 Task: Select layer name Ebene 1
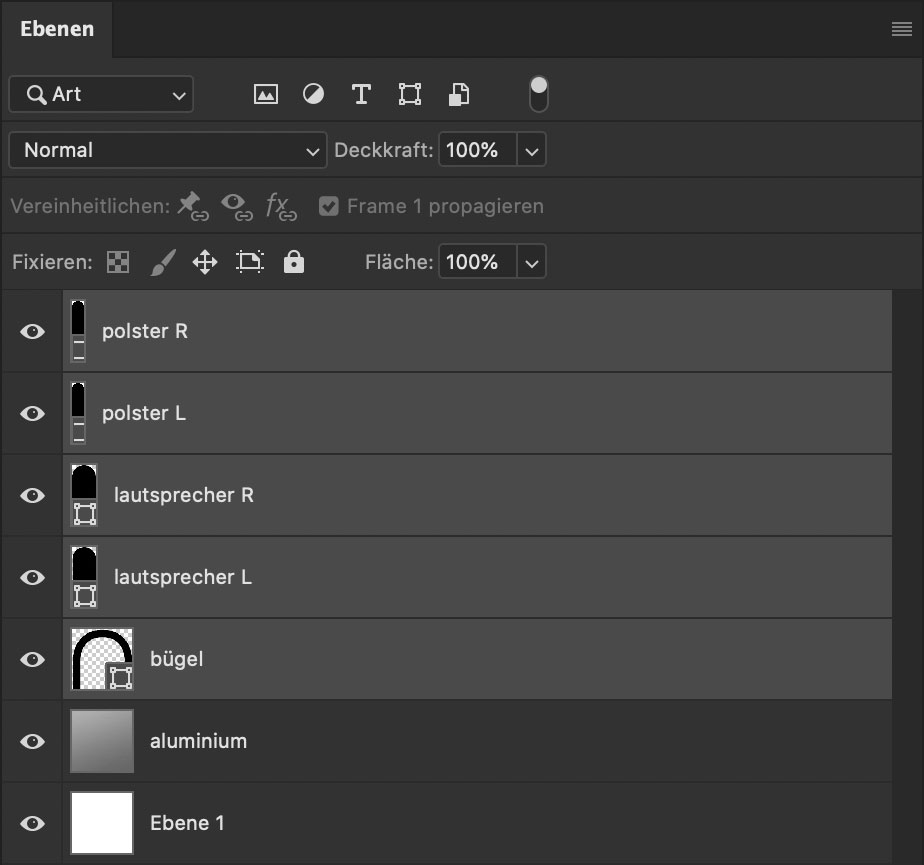(x=187, y=823)
